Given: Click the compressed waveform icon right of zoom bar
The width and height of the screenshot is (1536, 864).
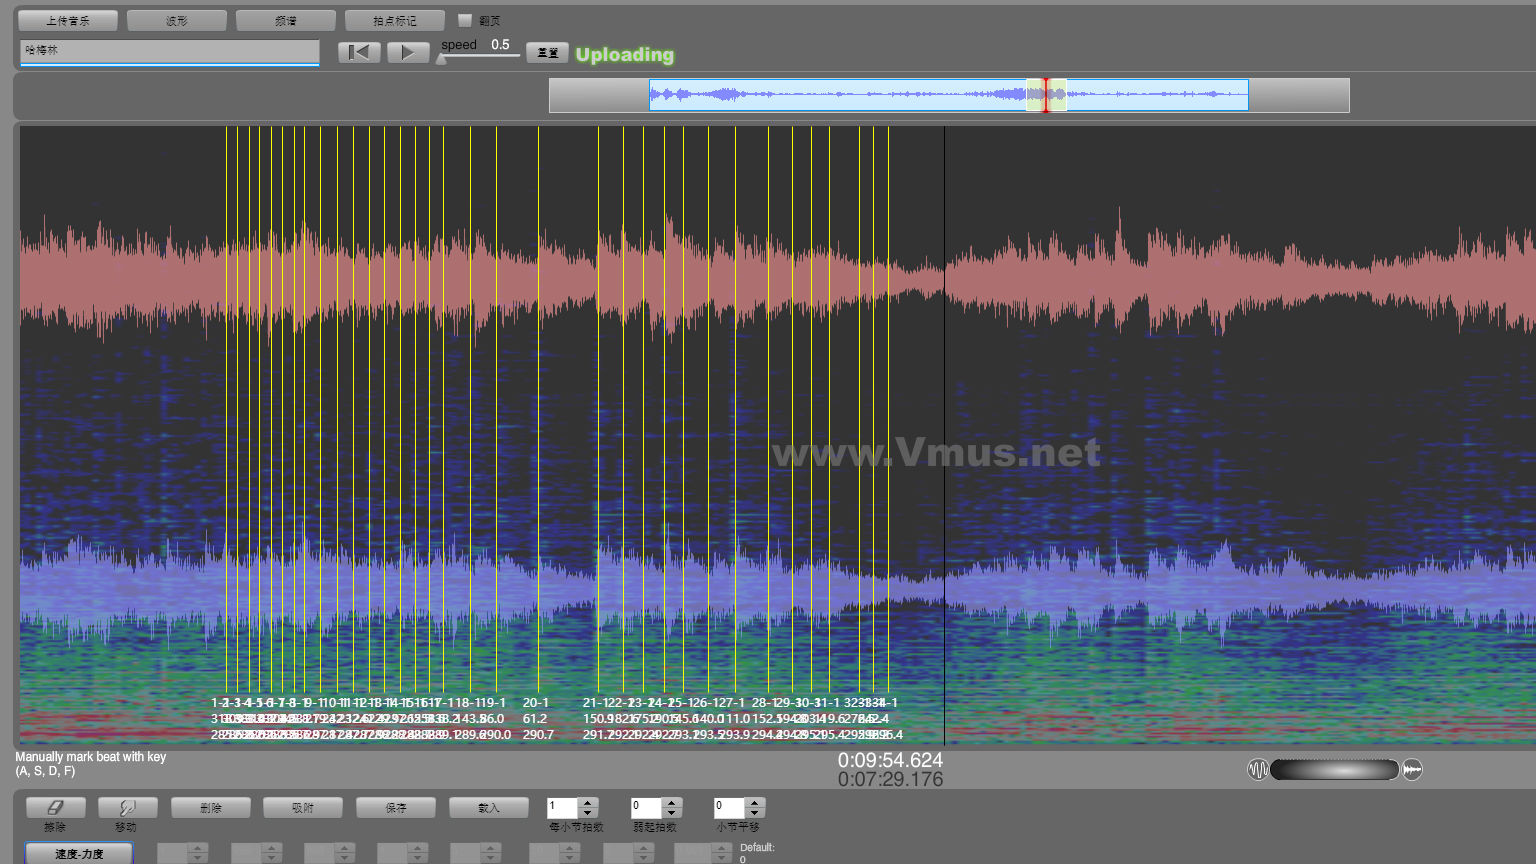Looking at the screenshot, I should click(x=1412, y=769).
